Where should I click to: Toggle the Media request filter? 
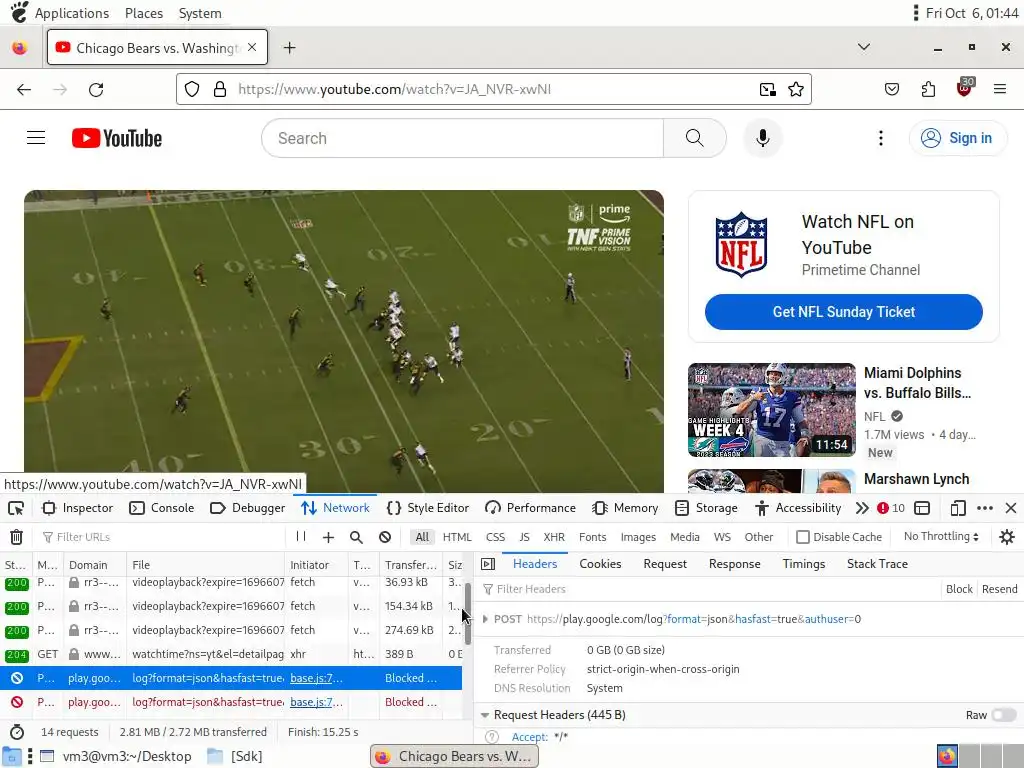click(x=684, y=537)
